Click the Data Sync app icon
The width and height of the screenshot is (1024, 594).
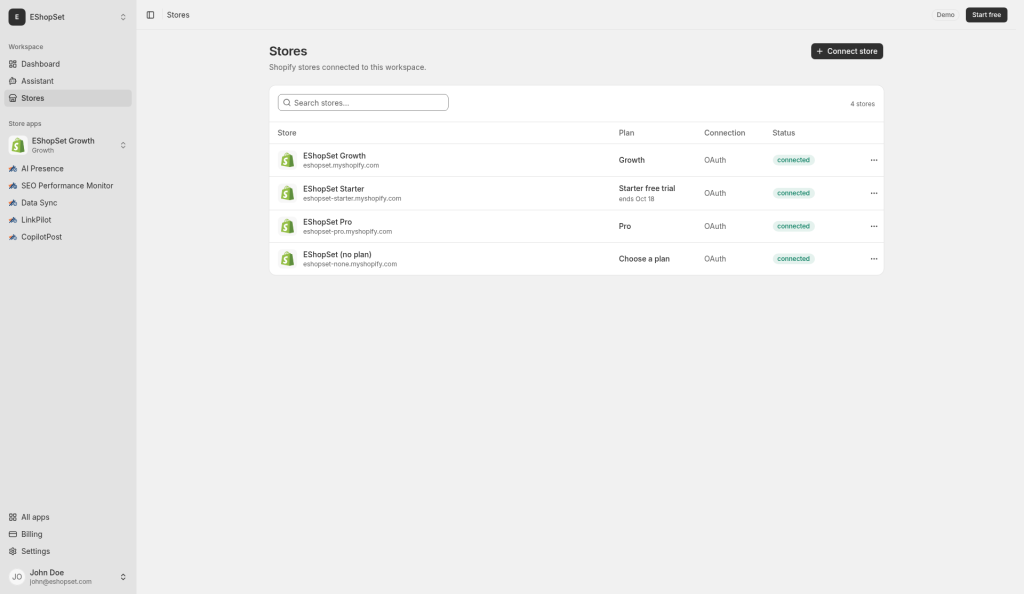click(12, 203)
